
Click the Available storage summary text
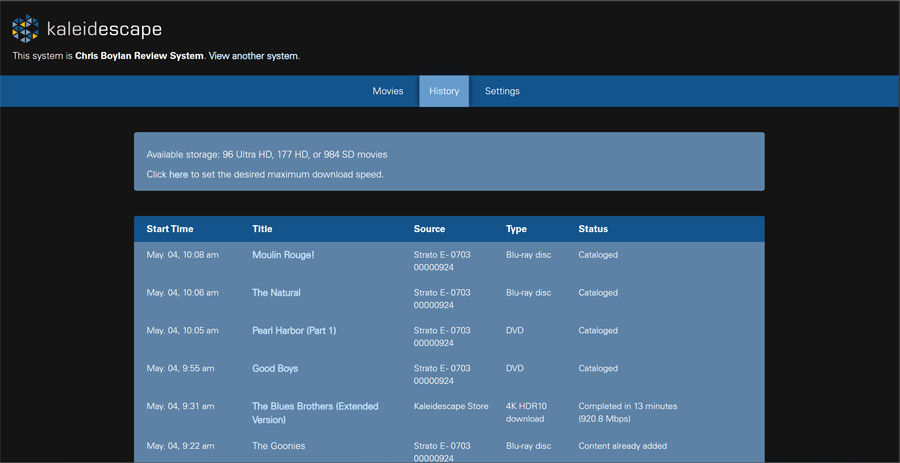pos(267,155)
